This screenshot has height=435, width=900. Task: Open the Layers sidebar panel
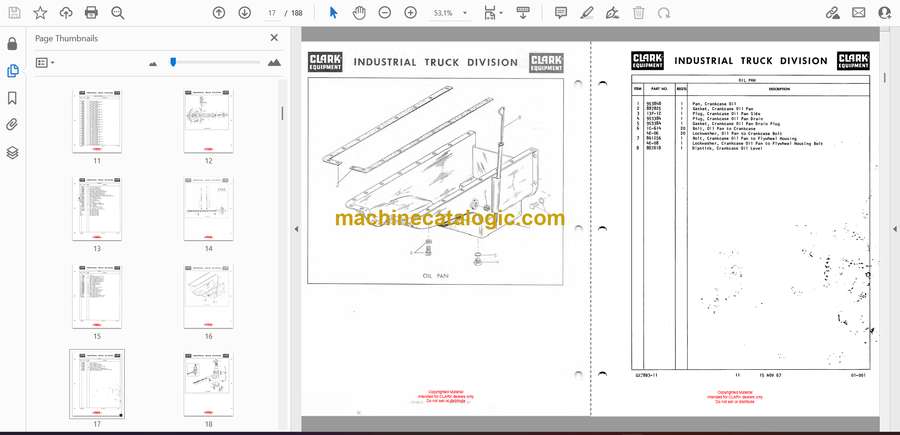coord(13,152)
